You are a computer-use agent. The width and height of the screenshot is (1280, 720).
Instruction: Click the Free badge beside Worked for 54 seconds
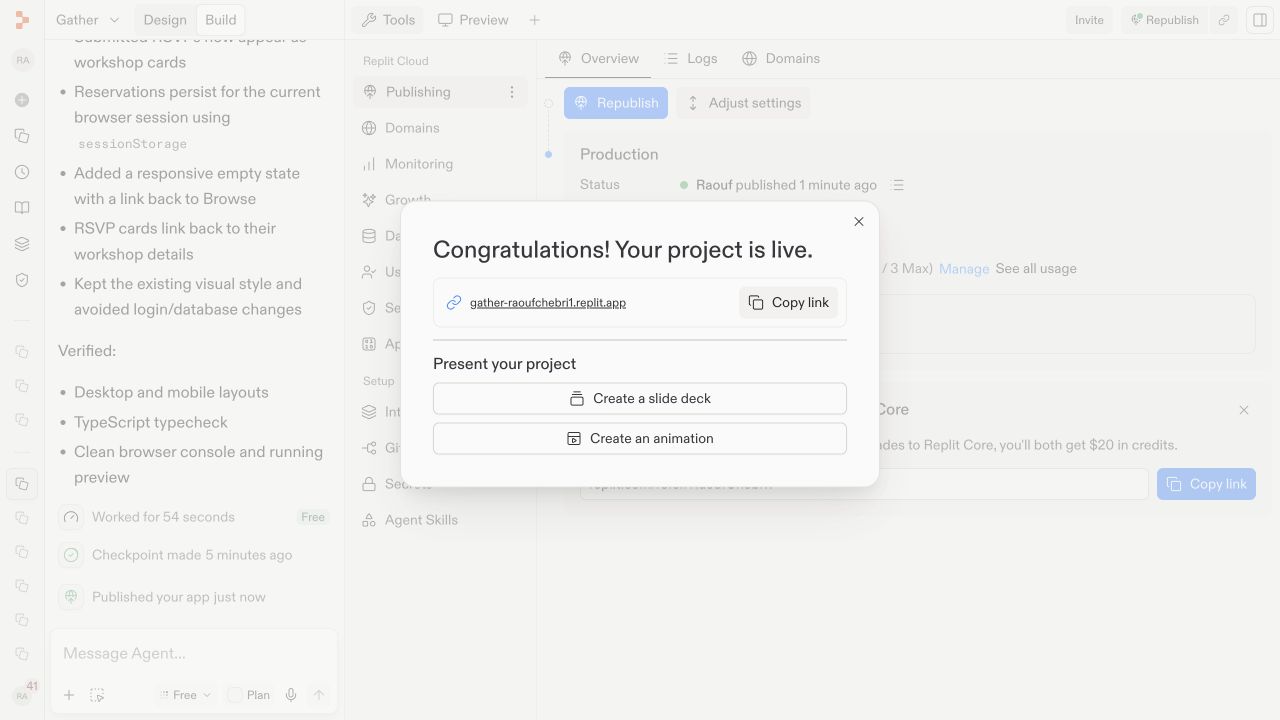pos(313,517)
